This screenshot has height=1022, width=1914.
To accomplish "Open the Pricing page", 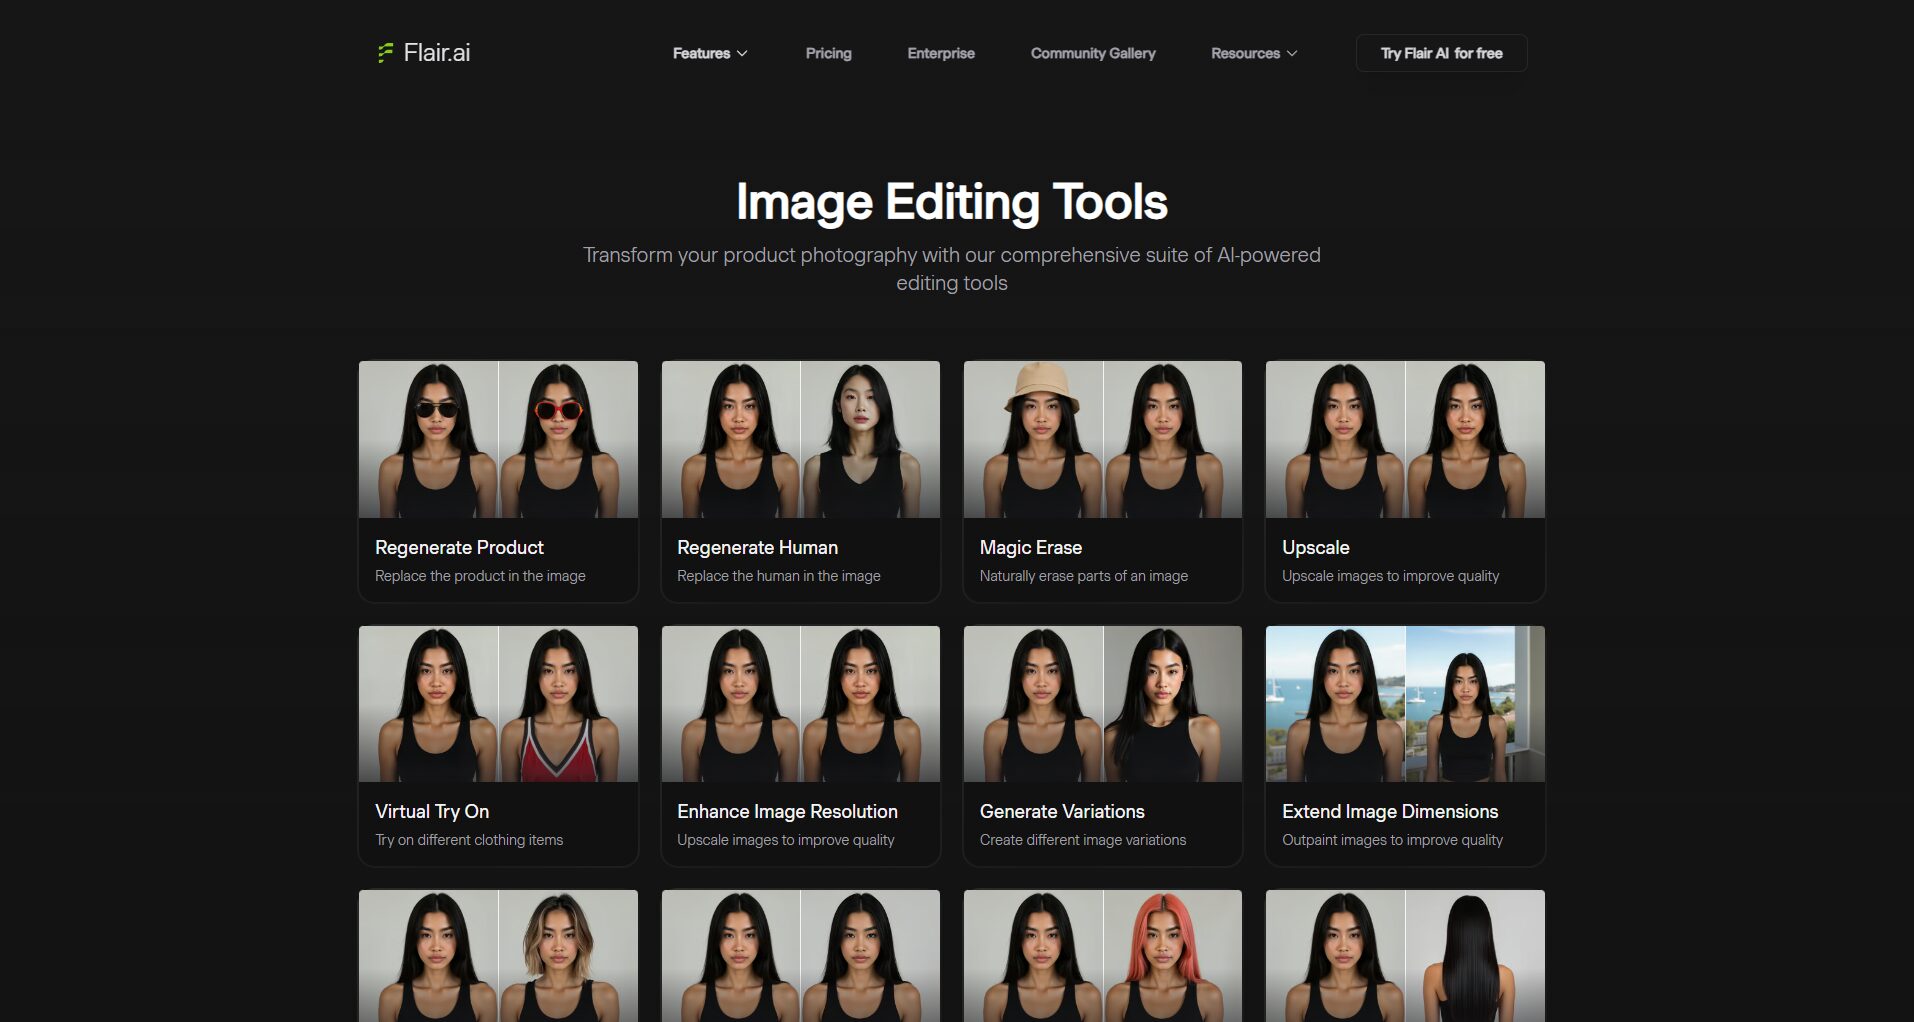I will click(x=828, y=53).
